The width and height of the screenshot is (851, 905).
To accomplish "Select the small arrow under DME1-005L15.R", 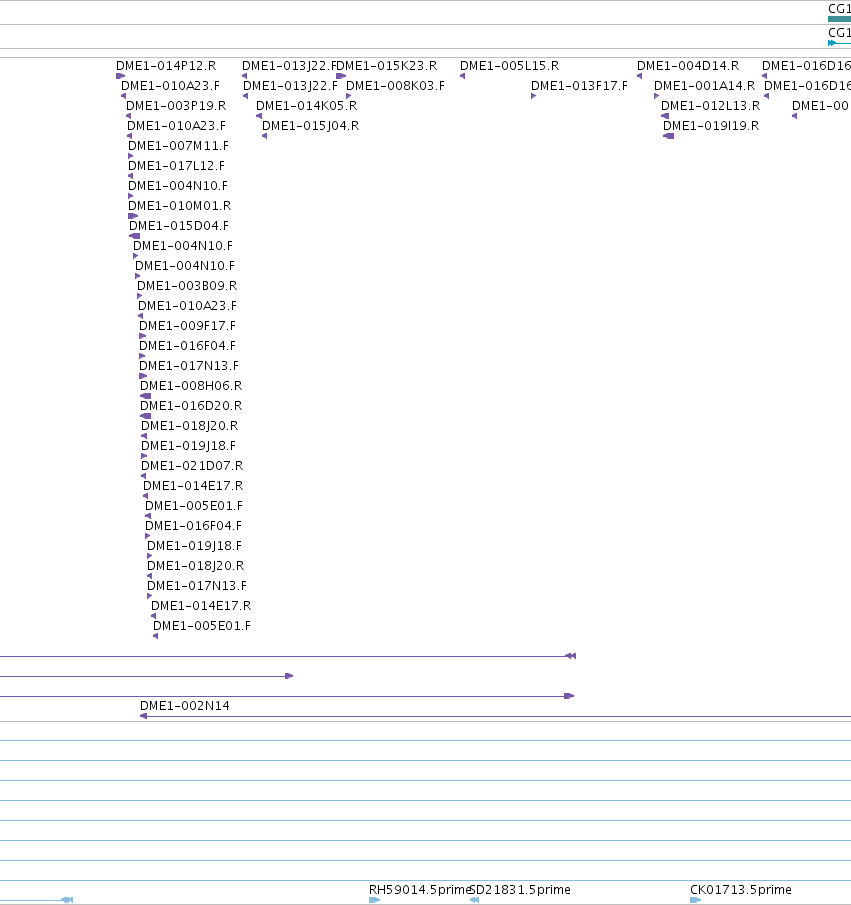I will click(462, 76).
